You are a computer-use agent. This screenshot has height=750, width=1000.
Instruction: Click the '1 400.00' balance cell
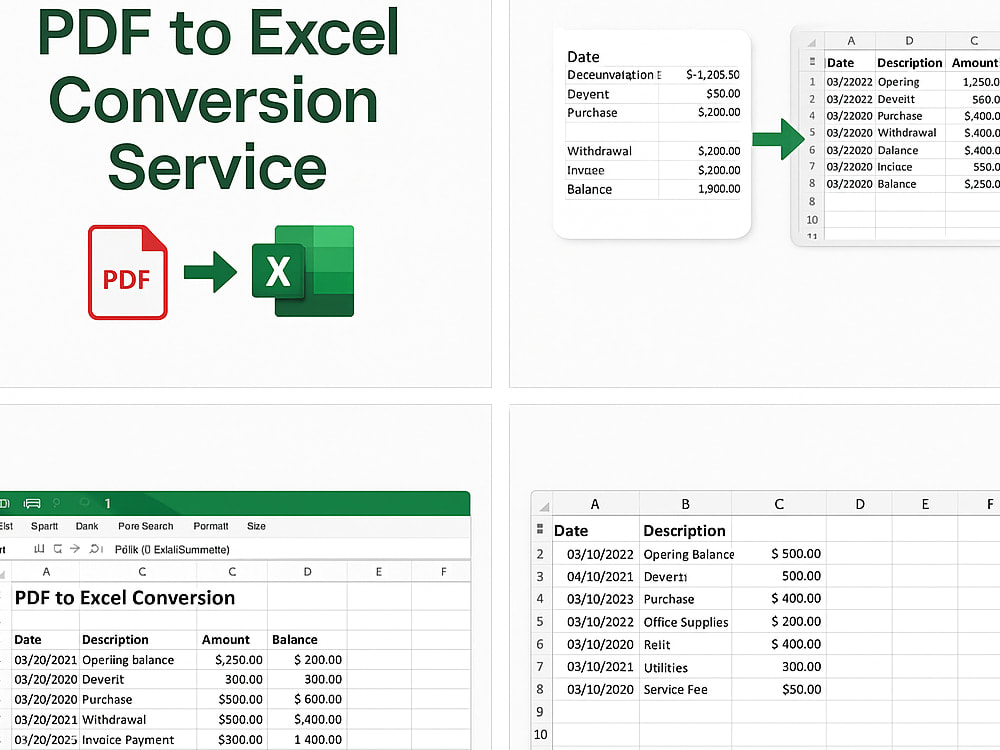(318, 740)
